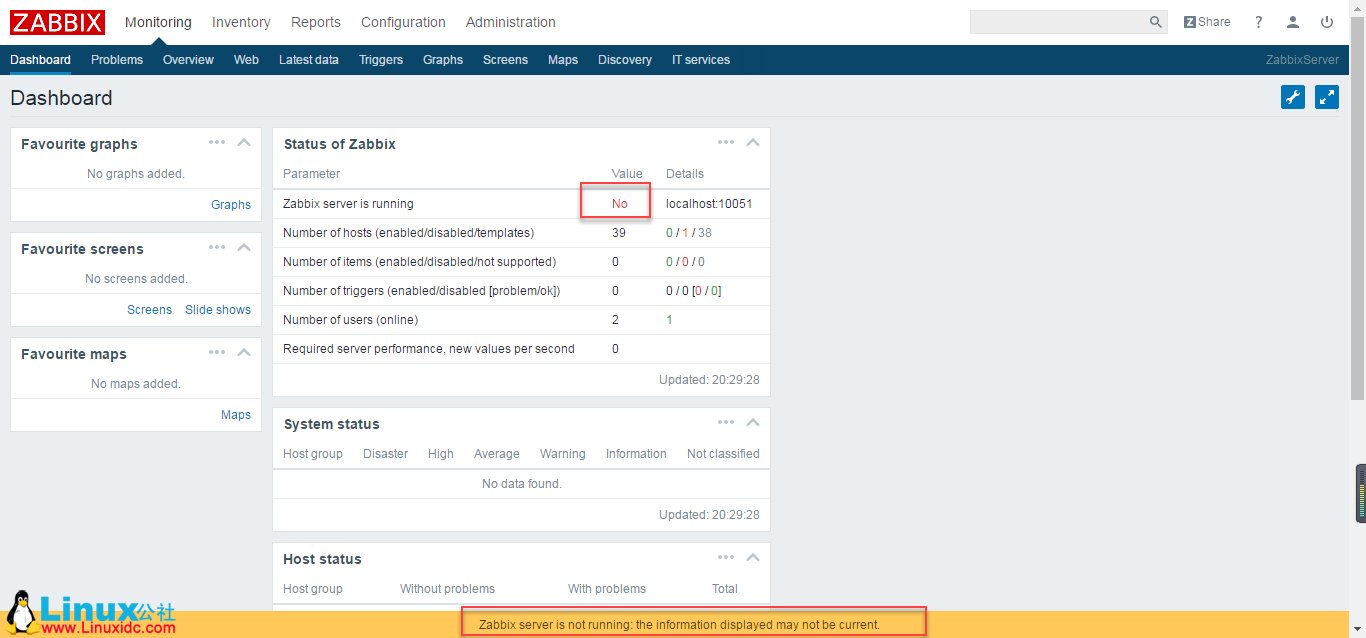The image size is (1366, 638).
Task: Click the ZABBIX logo
Action: [57, 21]
